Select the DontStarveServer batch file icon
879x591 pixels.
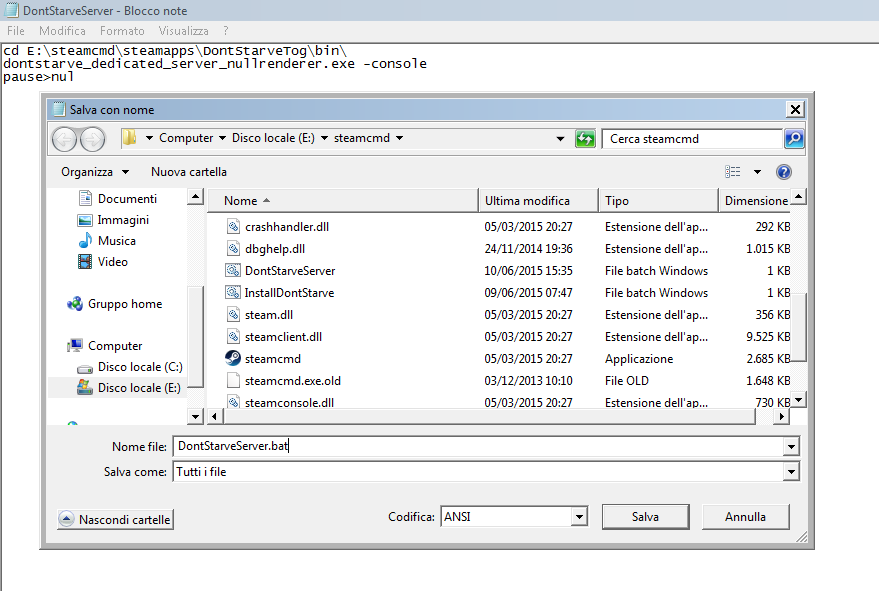tap(233, 270)
